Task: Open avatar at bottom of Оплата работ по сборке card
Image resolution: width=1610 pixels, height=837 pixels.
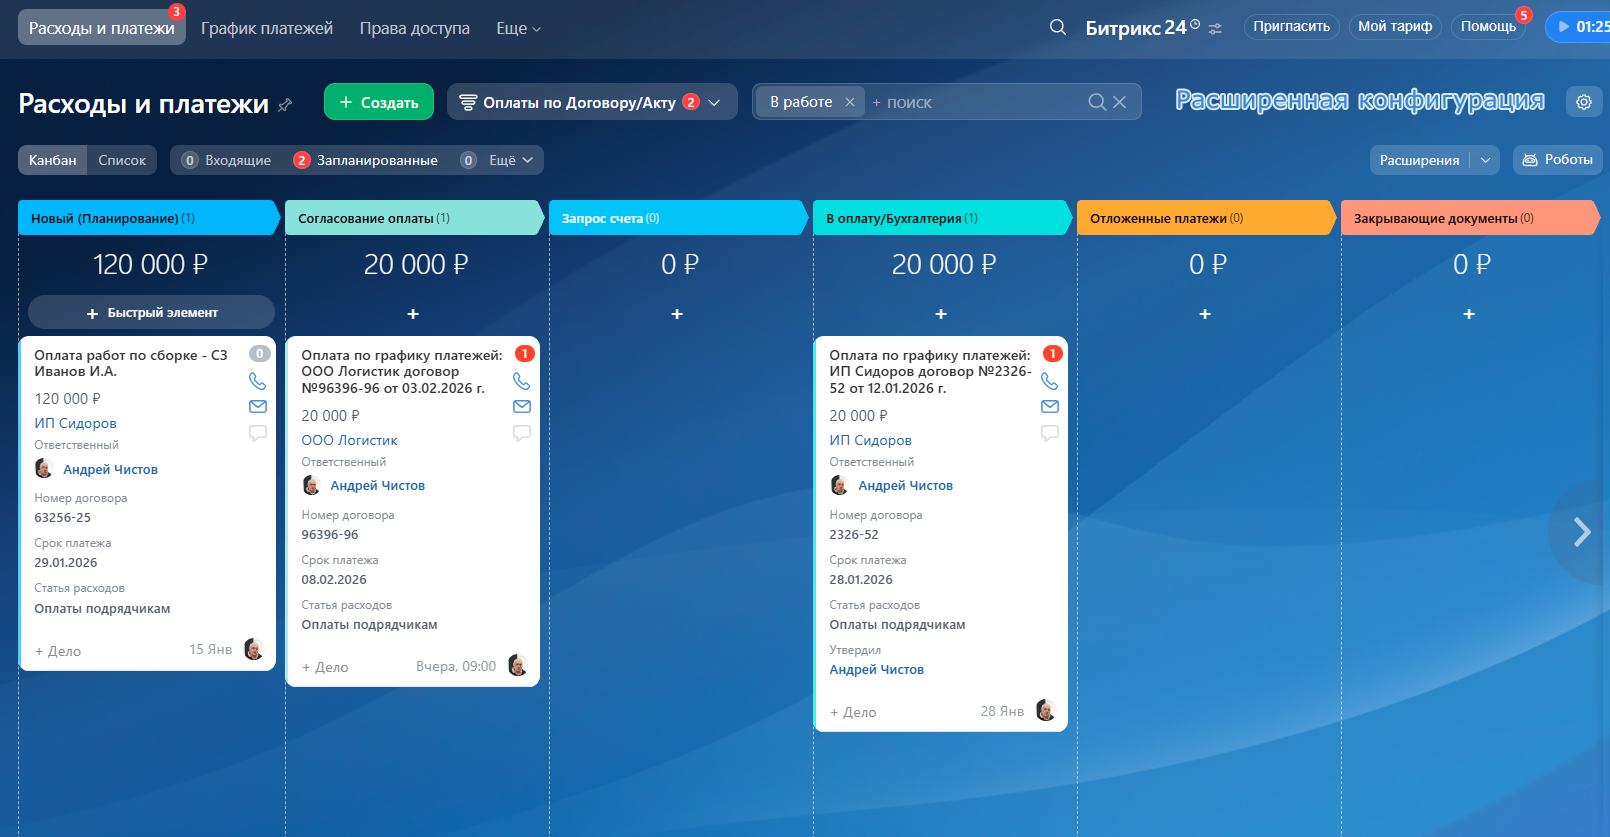Action: click(x=253, y=649)
